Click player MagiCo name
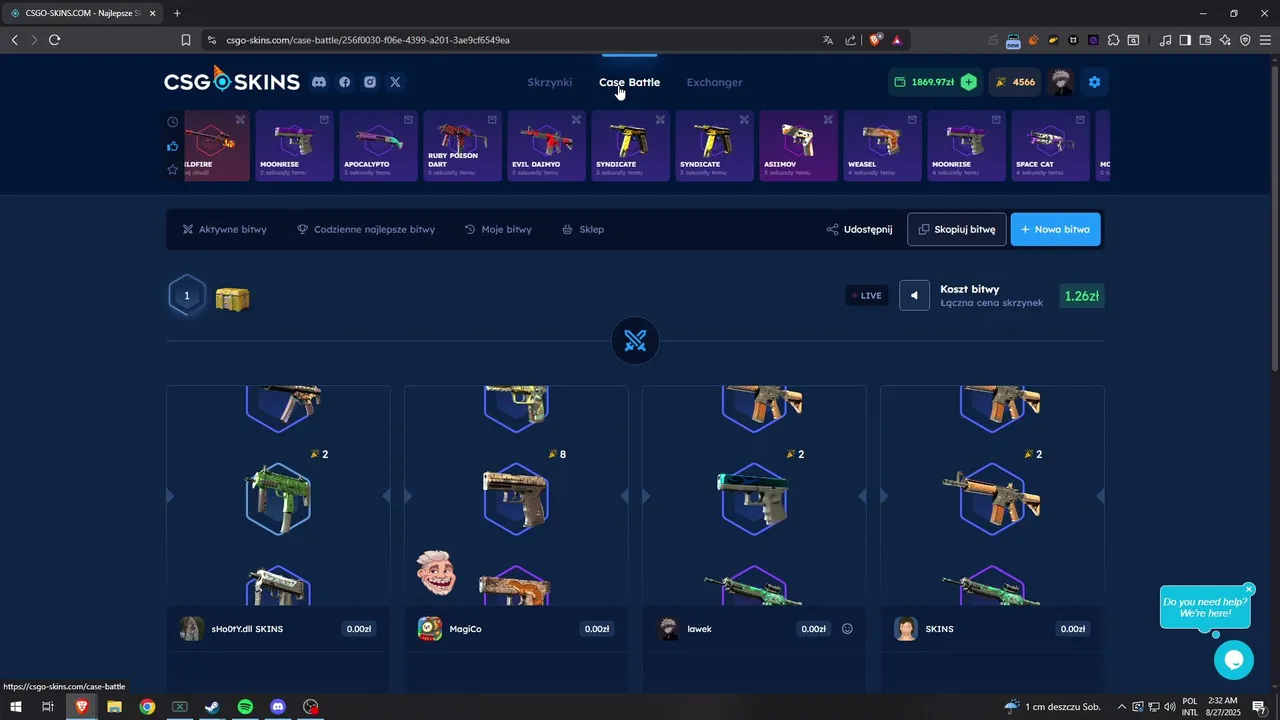The image size is (1280, 720). pyautogui.click(x=465, y=629)
